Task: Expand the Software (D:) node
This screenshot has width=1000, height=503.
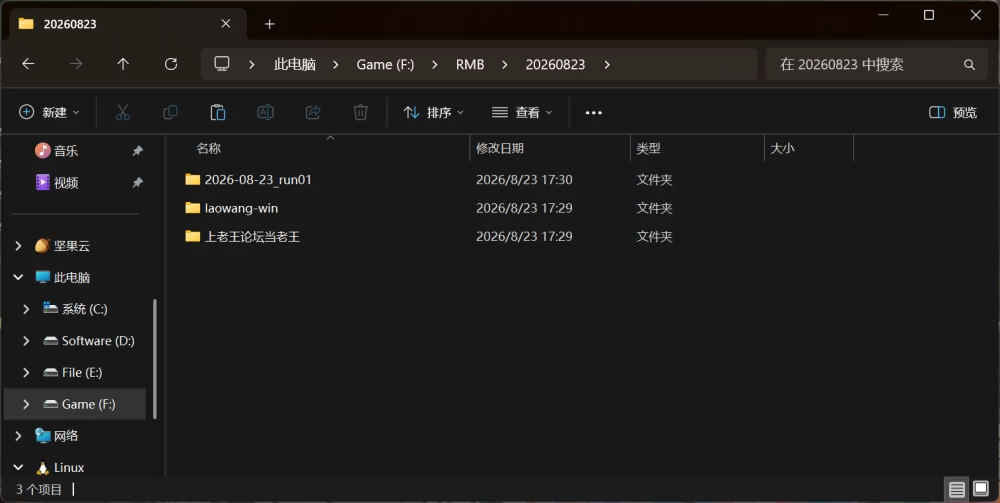Action: pos(26,341)
